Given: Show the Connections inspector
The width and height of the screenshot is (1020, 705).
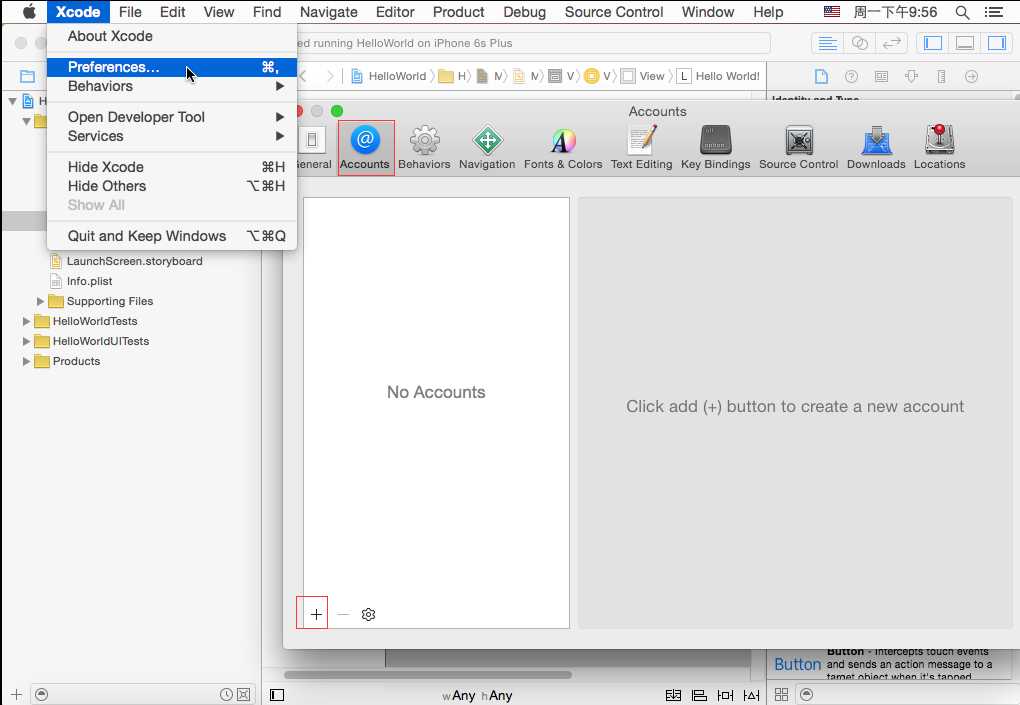Looking at the screenshot, I should coord(971,77).
